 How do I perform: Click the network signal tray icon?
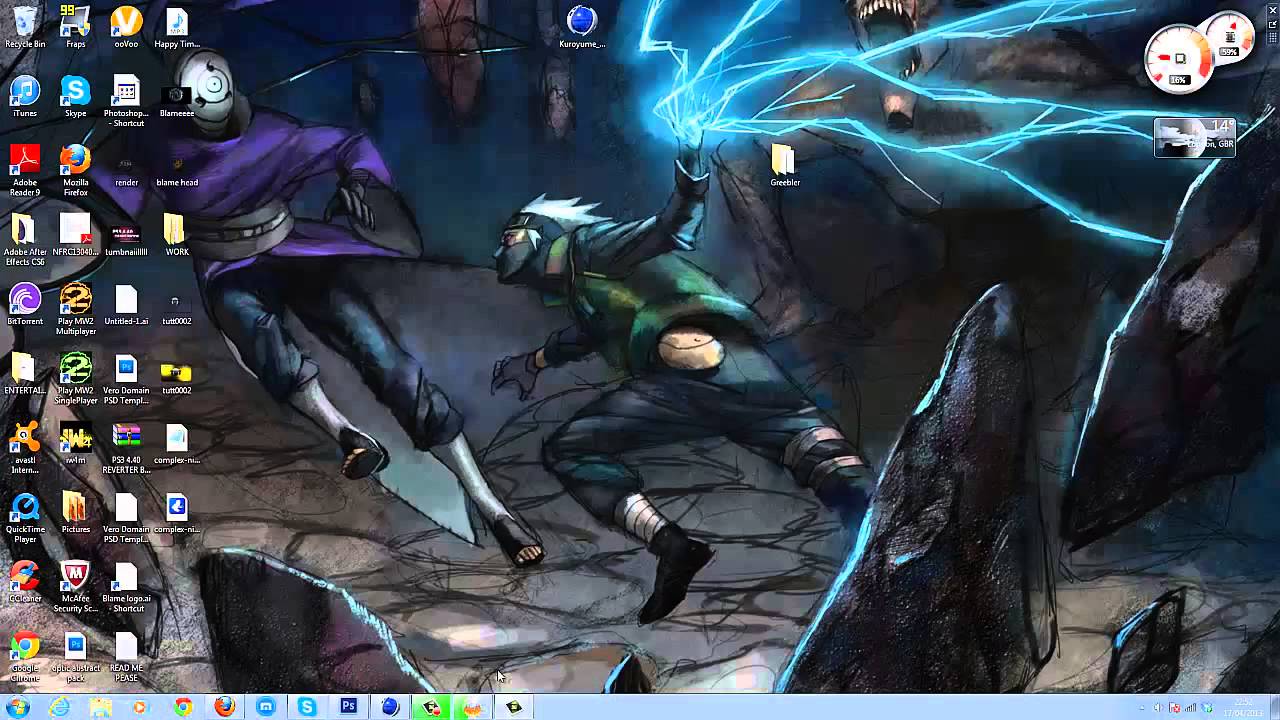1190,708
